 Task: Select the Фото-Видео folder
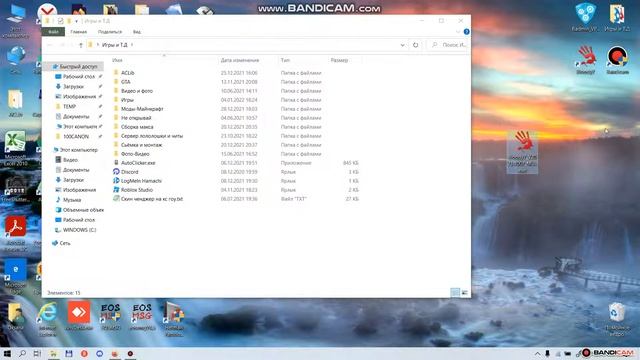(135, 153)
